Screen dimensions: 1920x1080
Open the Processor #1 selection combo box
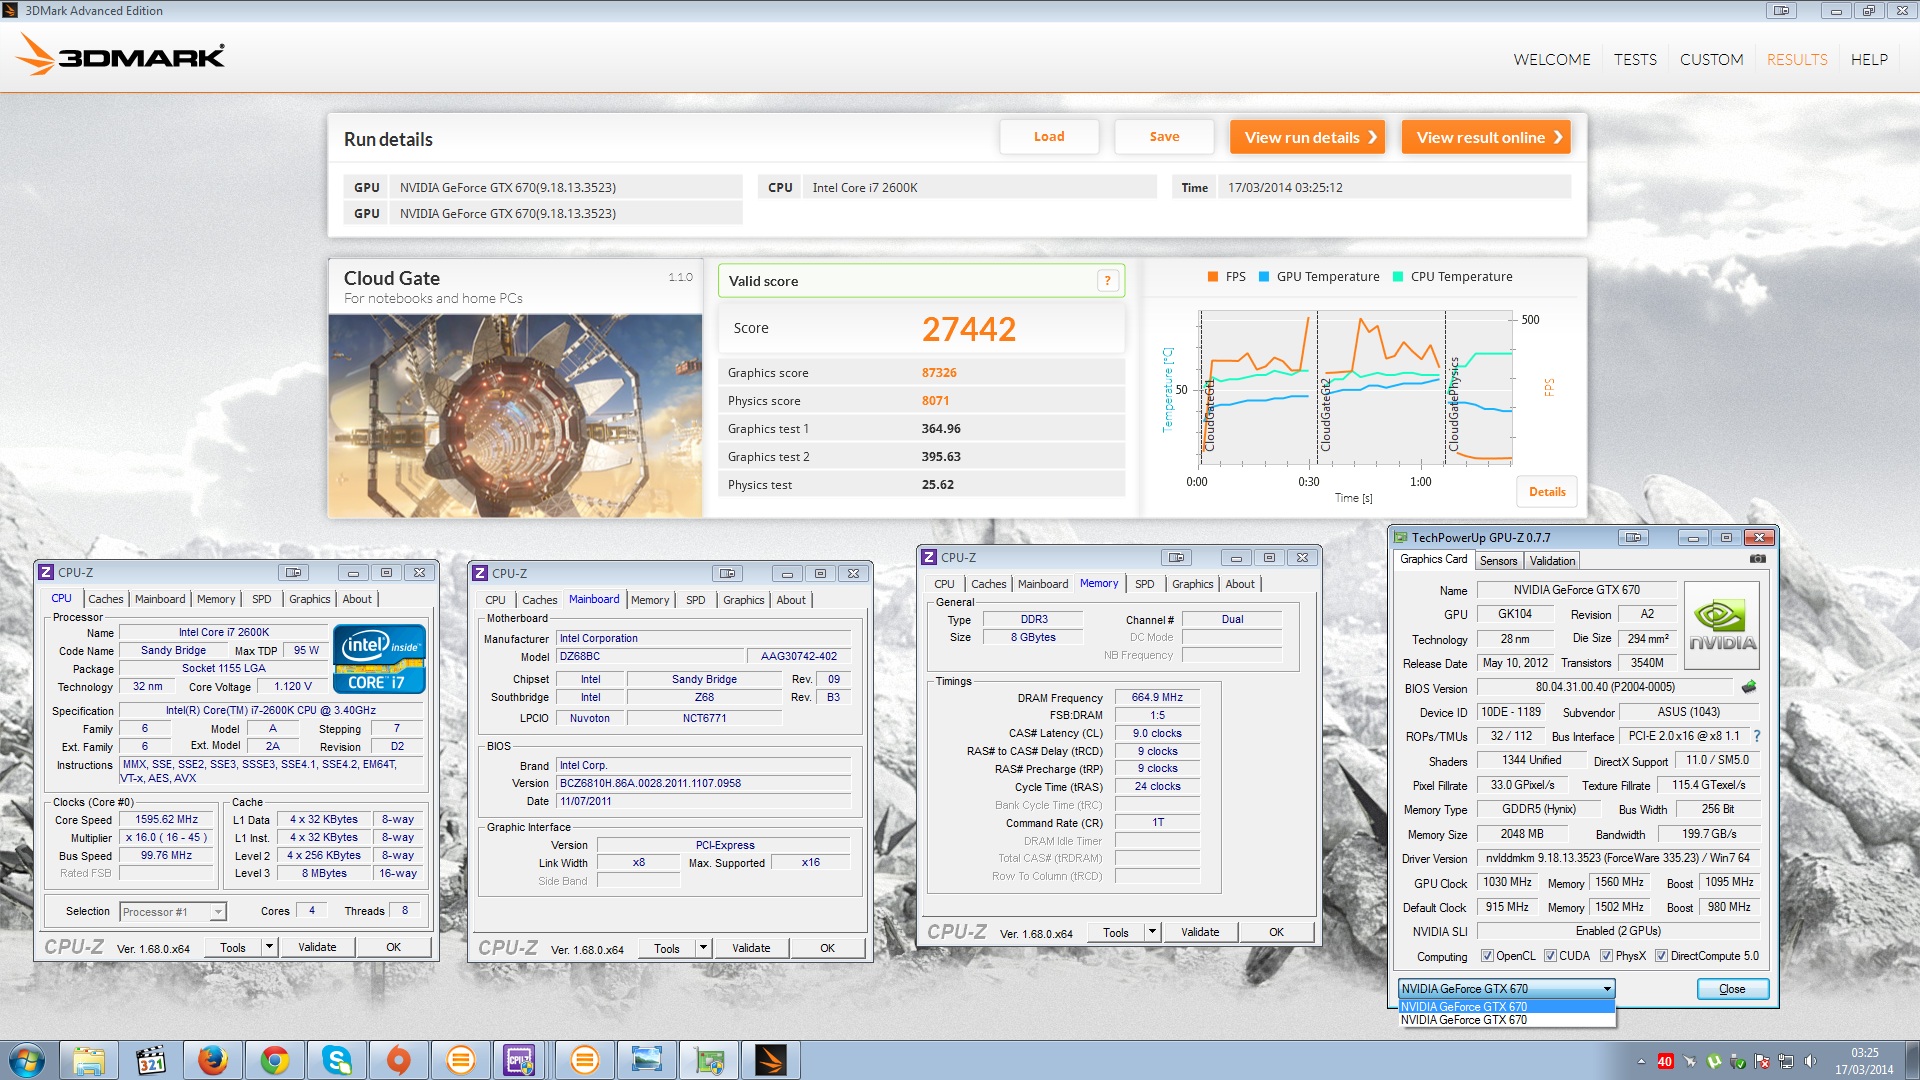(173, 911)
